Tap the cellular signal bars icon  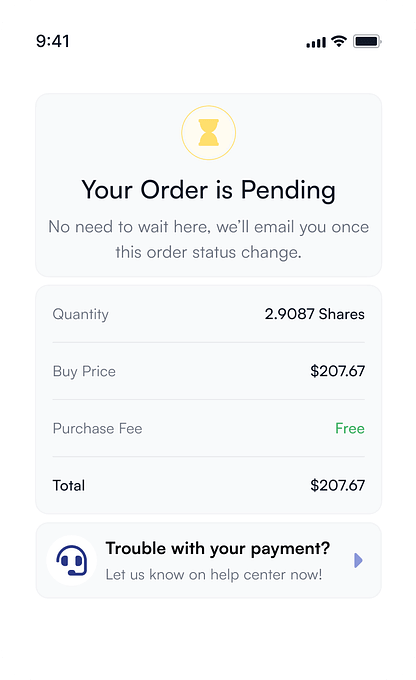pos(316,42)
